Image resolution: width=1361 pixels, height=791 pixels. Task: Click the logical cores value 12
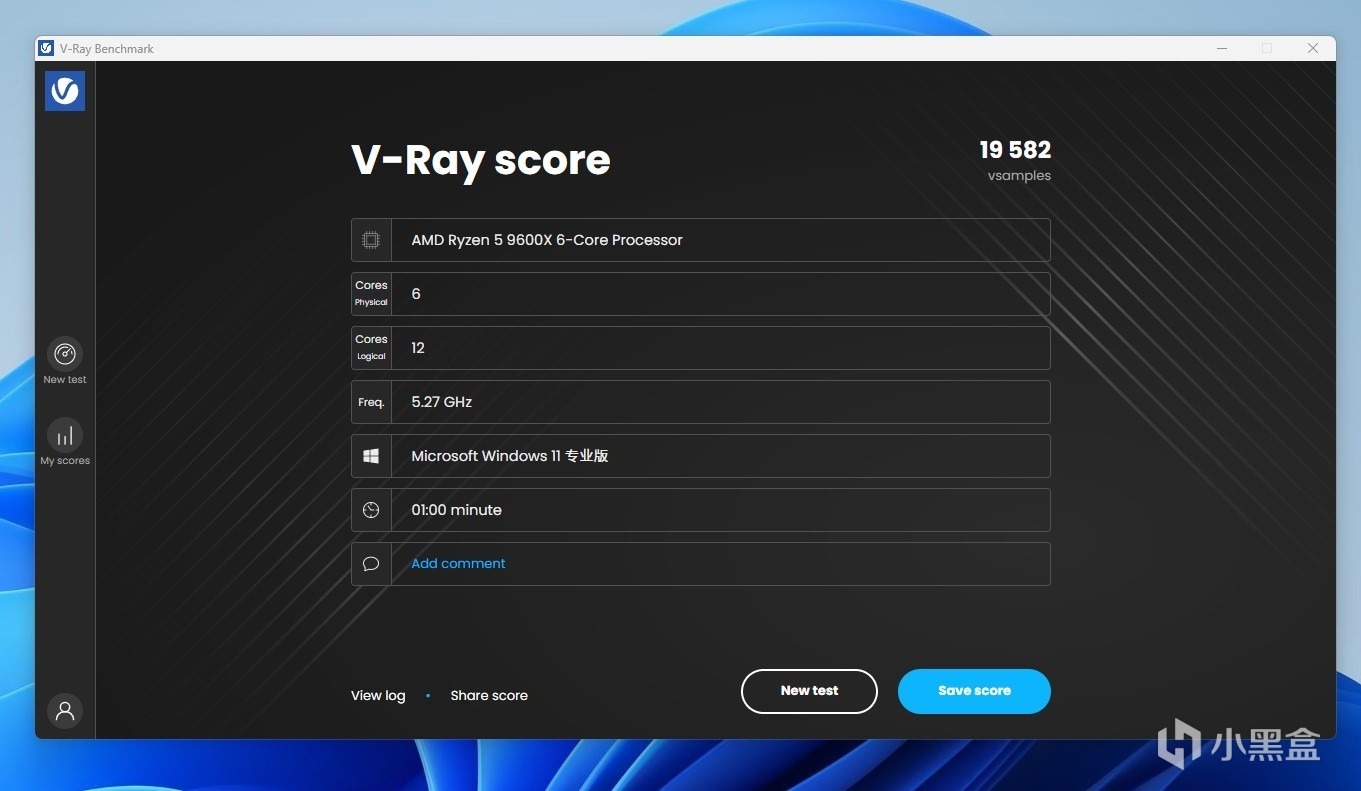tap(418, 348)
